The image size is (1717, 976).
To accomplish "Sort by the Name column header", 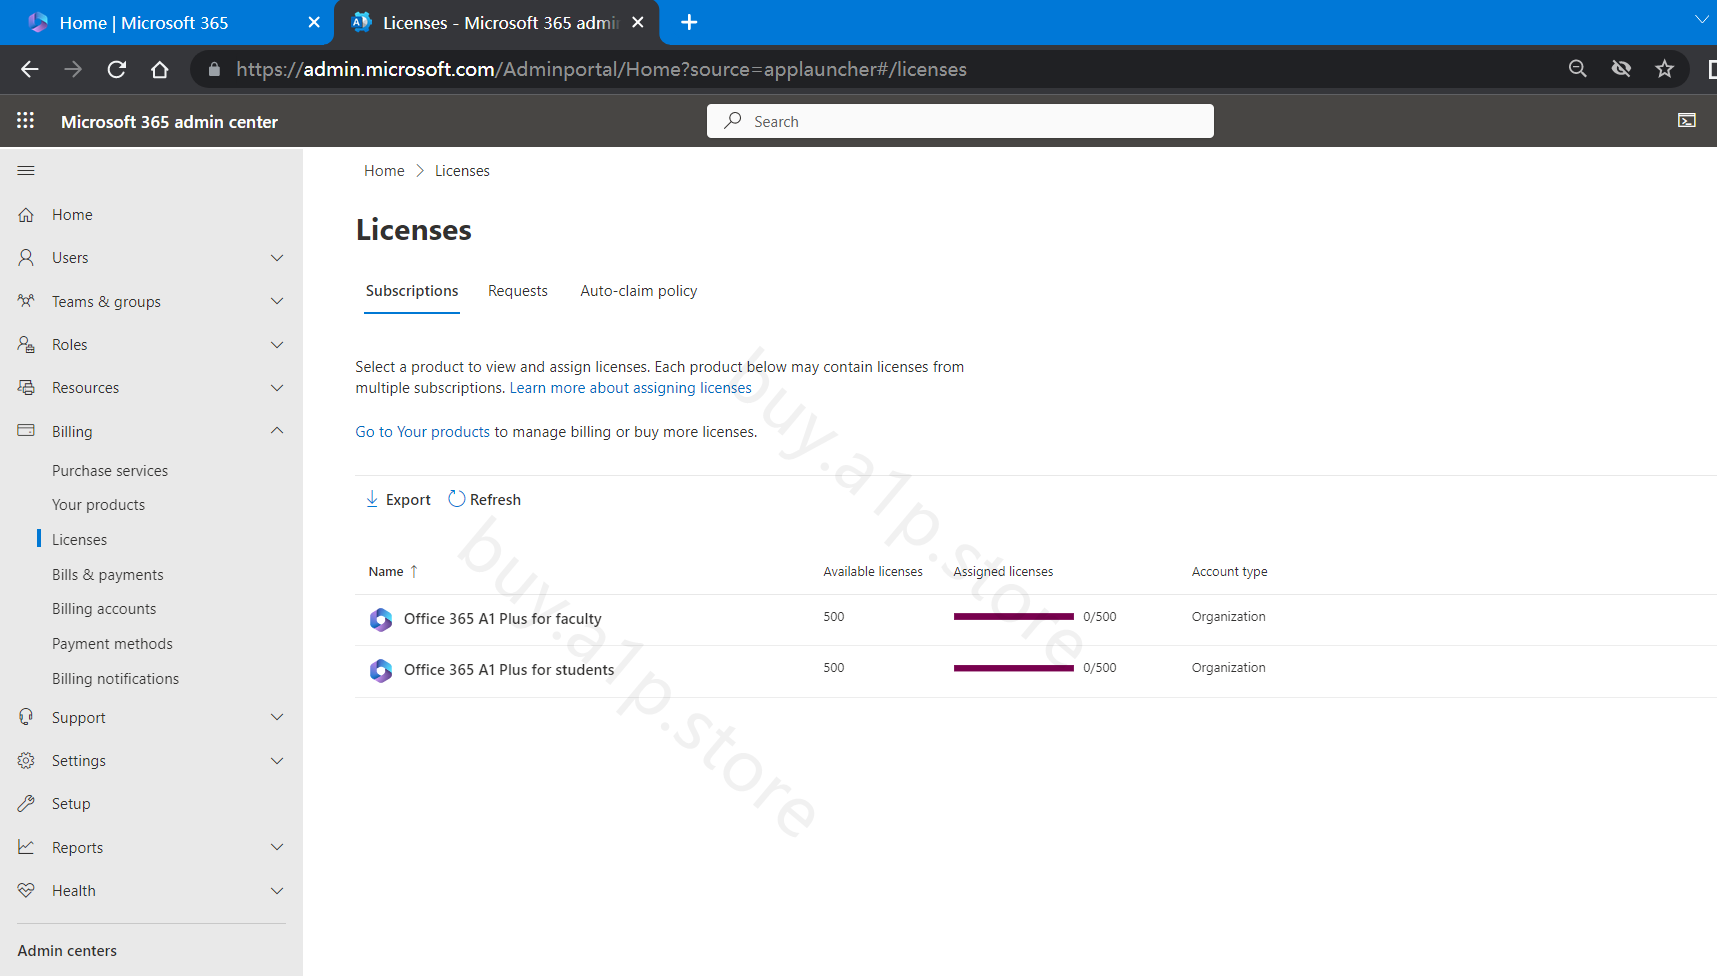I will 393,572.
